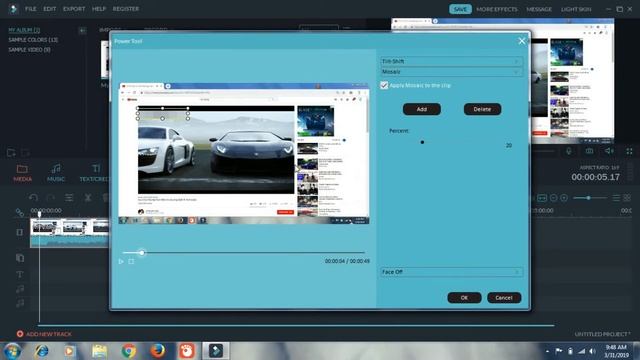Switch to Light Skin theme
Screen dimensions: 640x360
pos(576,9)
